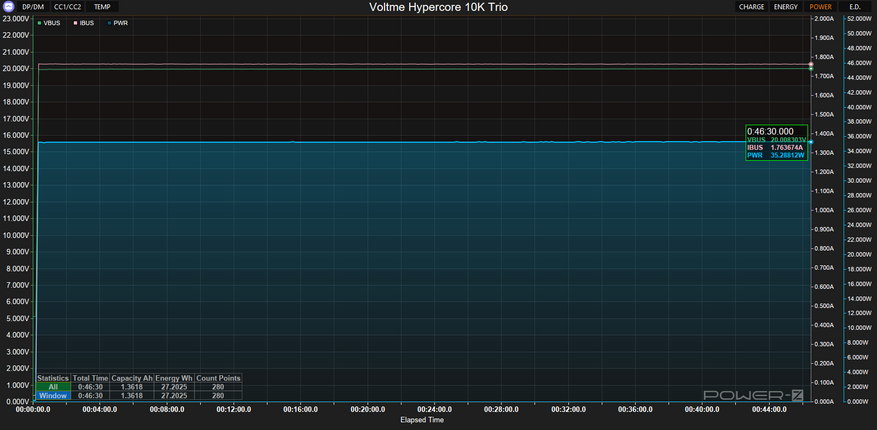Open the CC1/CC2 tab
877x430 pixels.
point(69,6)
